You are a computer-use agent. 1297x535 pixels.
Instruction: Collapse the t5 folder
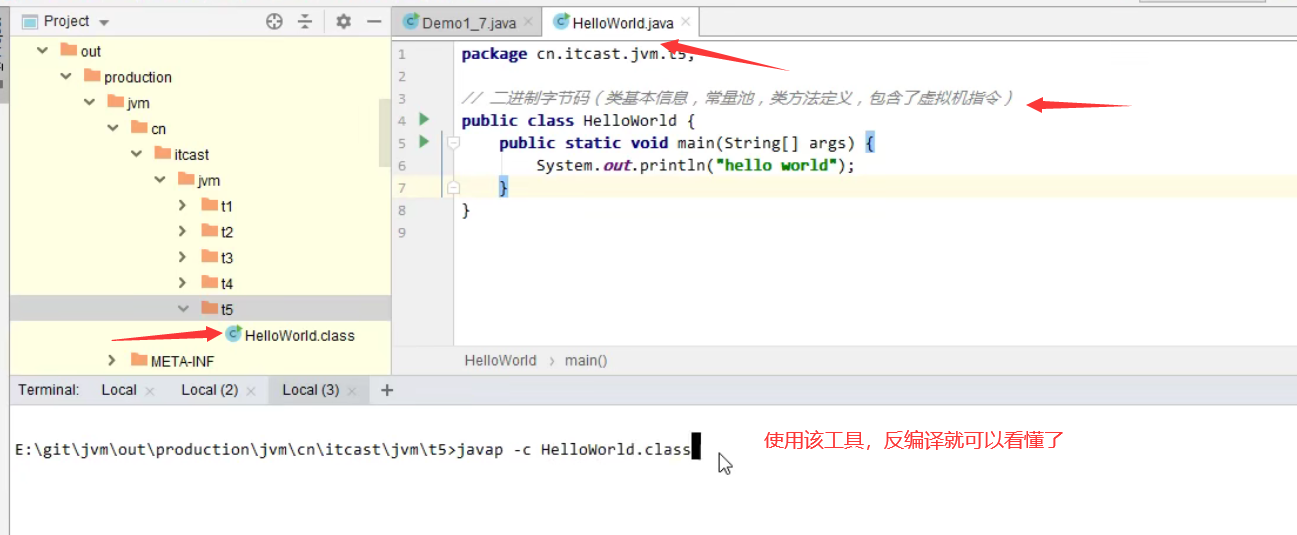[x=183, y=310]
